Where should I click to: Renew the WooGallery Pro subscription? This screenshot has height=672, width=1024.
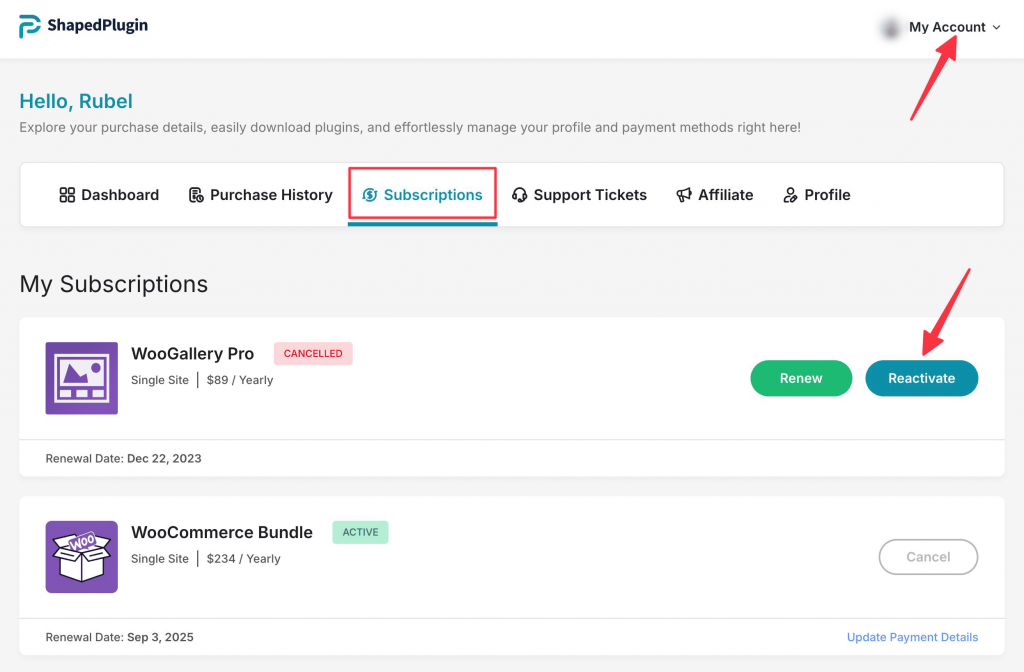tap(801, 378)
